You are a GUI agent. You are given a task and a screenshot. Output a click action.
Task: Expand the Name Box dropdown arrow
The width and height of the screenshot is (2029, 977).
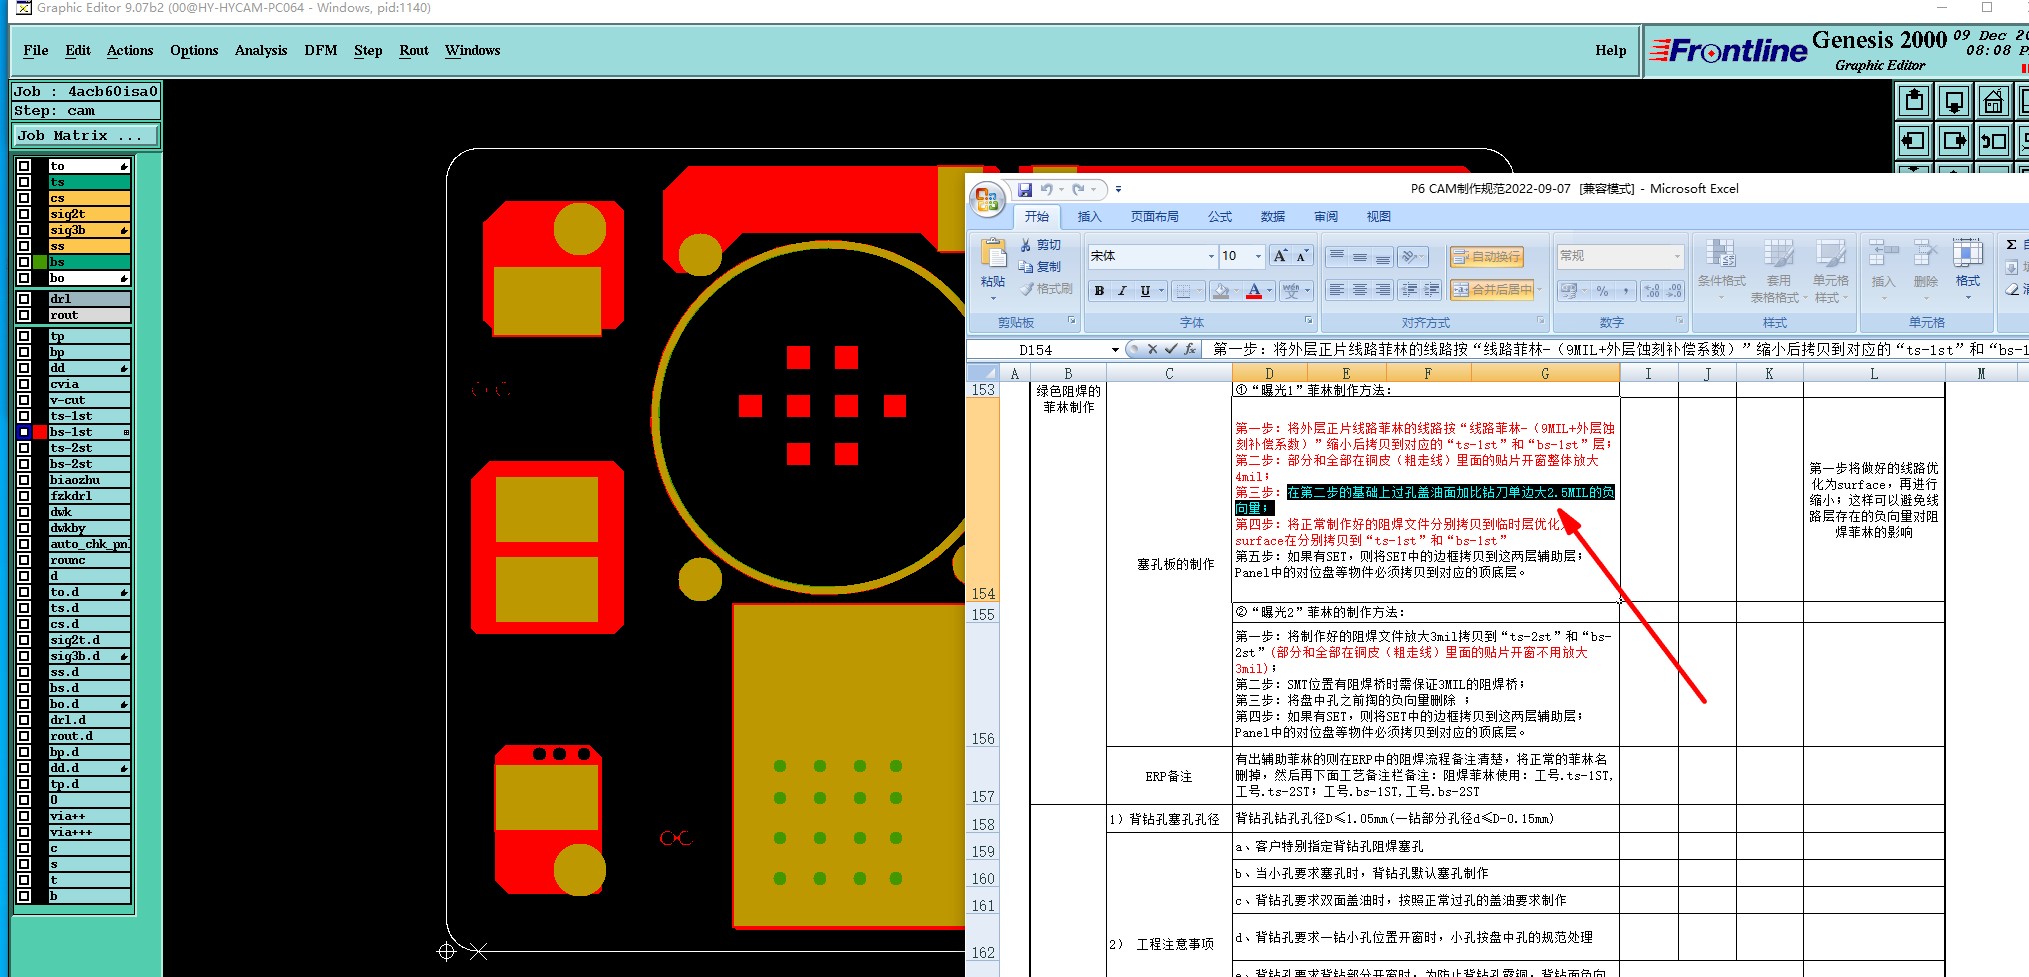pyautogui.click(x=1115, y=350)
